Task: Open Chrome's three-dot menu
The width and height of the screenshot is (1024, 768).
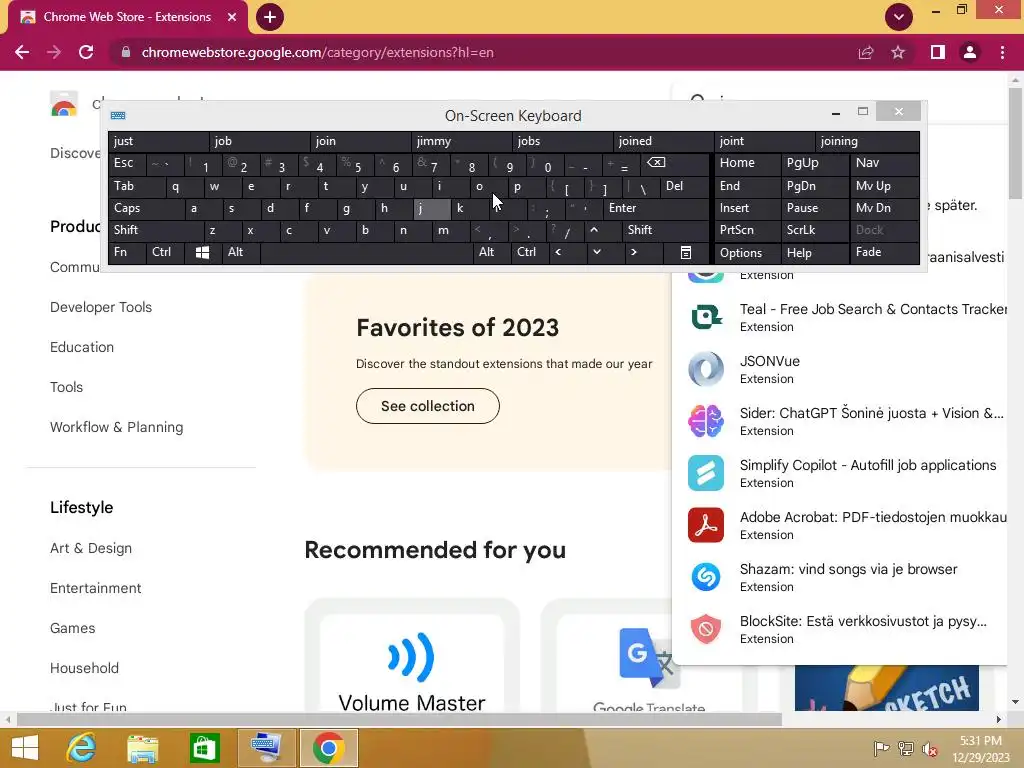Action: (1002, 52)
